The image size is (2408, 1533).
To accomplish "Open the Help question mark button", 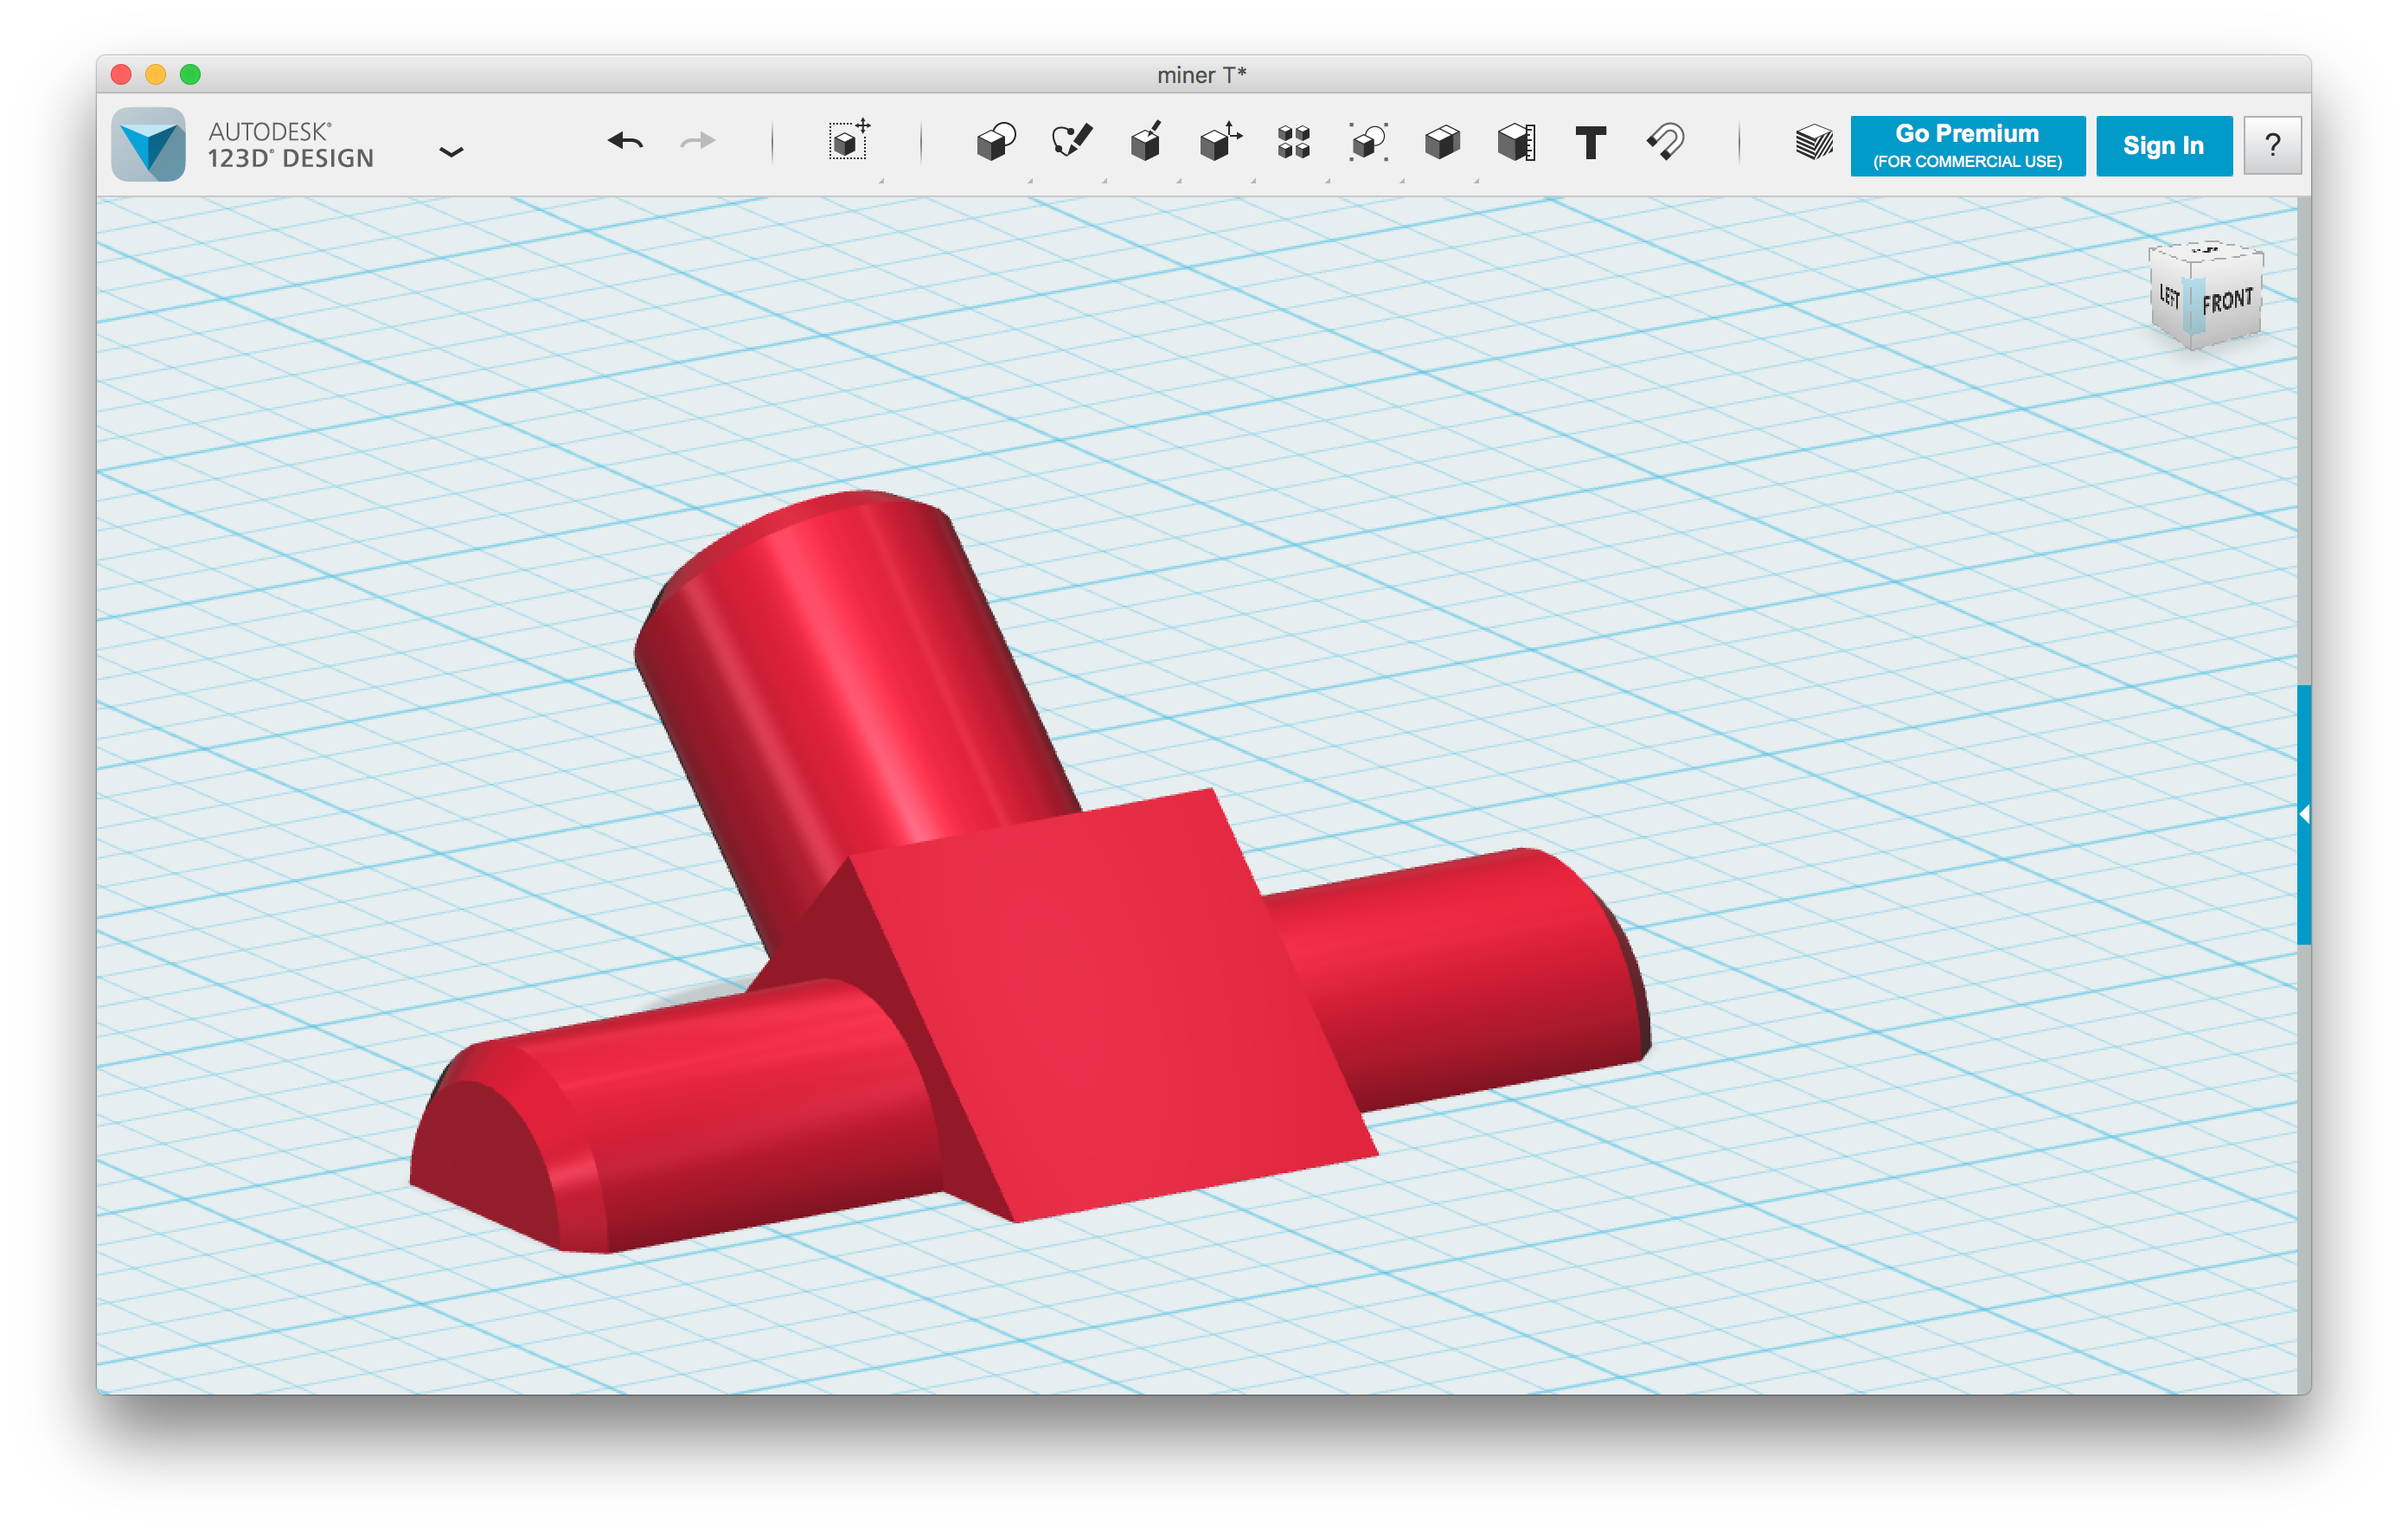I will [2272, 146].
